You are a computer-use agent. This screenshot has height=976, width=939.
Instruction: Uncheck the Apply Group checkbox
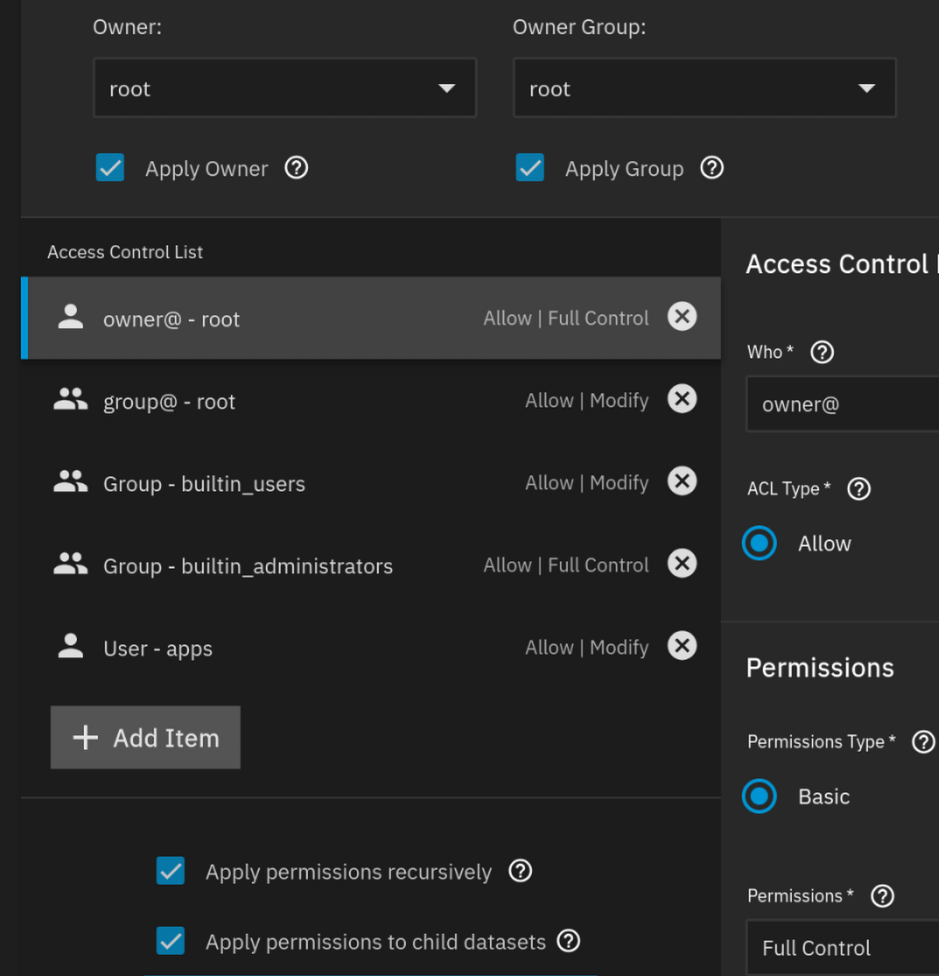coord(530,168)
